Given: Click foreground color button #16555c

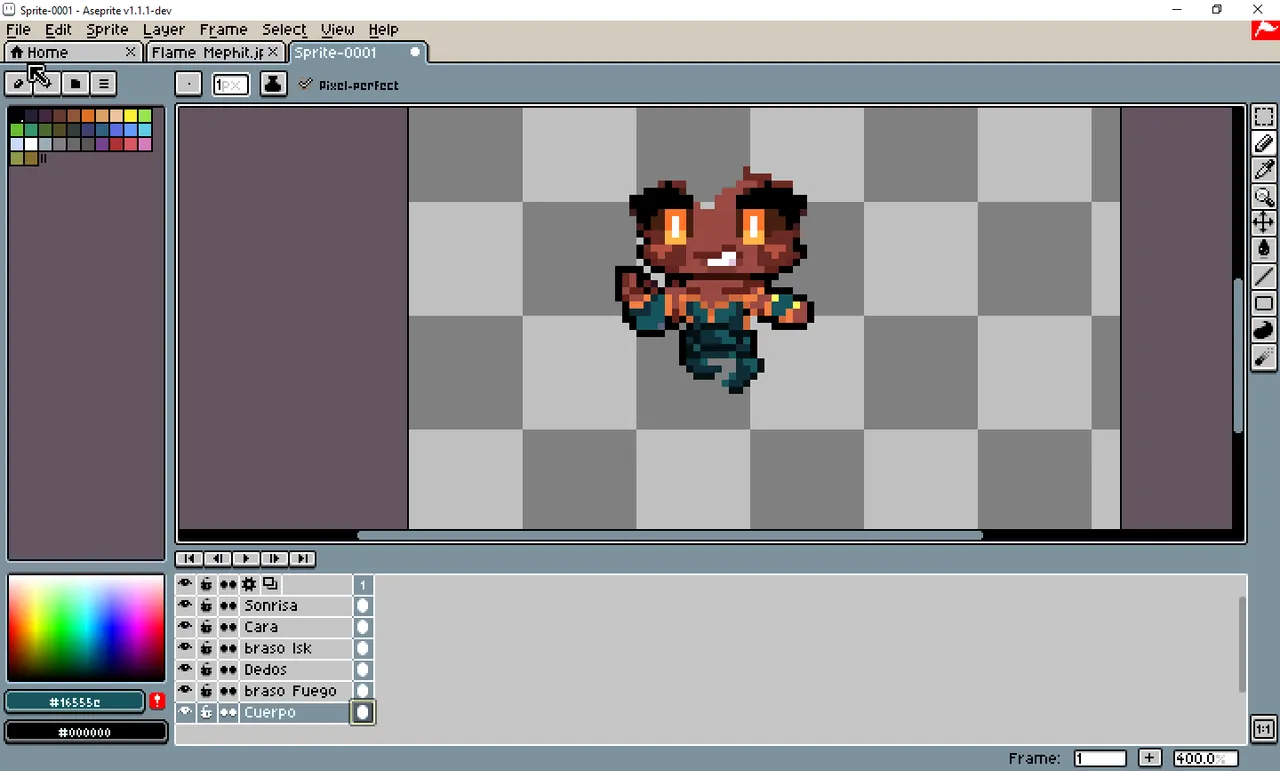Looking at the screenshot, I should (75, 702).
